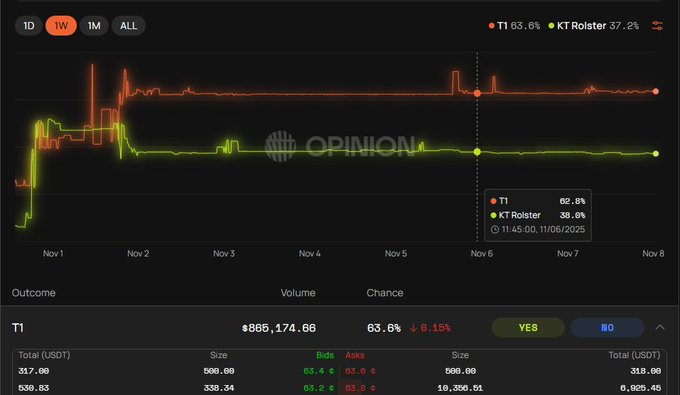Click the 10,356.51 ask size
This screenshot has height=395, width=680.
460,388
